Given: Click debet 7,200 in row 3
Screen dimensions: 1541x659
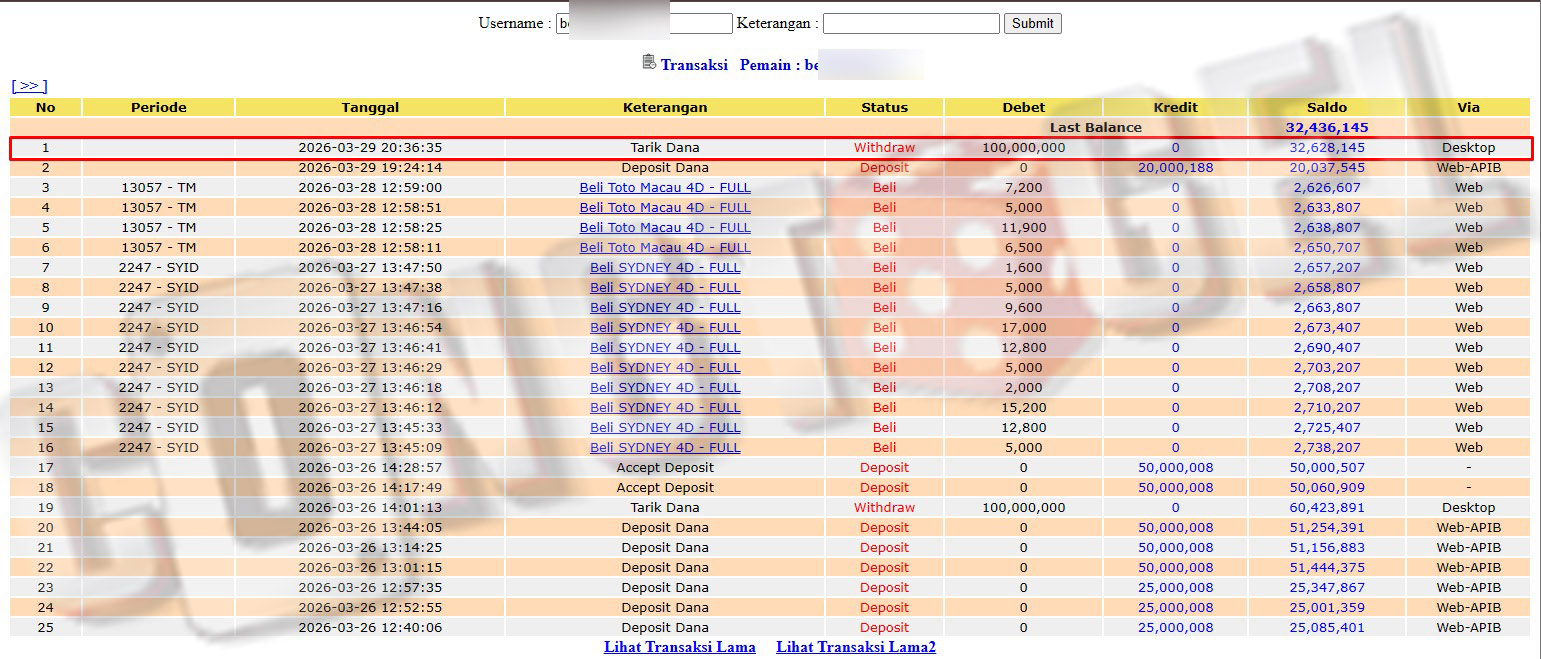Looking at the screenshot, I should click(x=1024, y=187).
